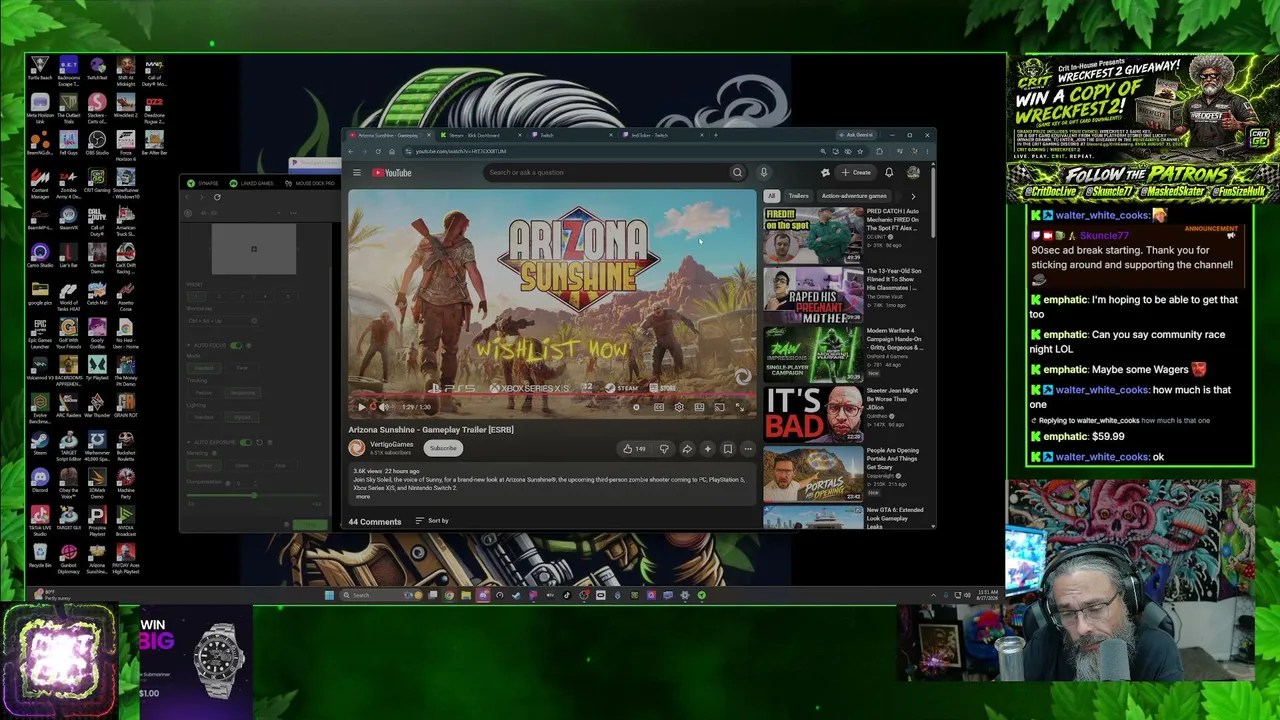Open the 'Modern Warfare 4 Campaign Hands-On' video title
The width and height of the screenshot is (1280, 720).
point(894,339)
